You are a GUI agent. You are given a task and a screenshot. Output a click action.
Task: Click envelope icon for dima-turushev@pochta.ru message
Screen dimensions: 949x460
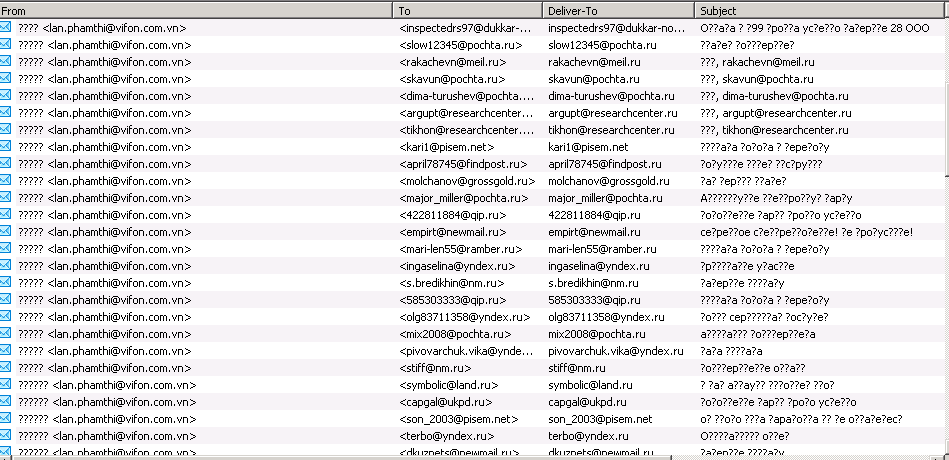[x=5, y=94]
